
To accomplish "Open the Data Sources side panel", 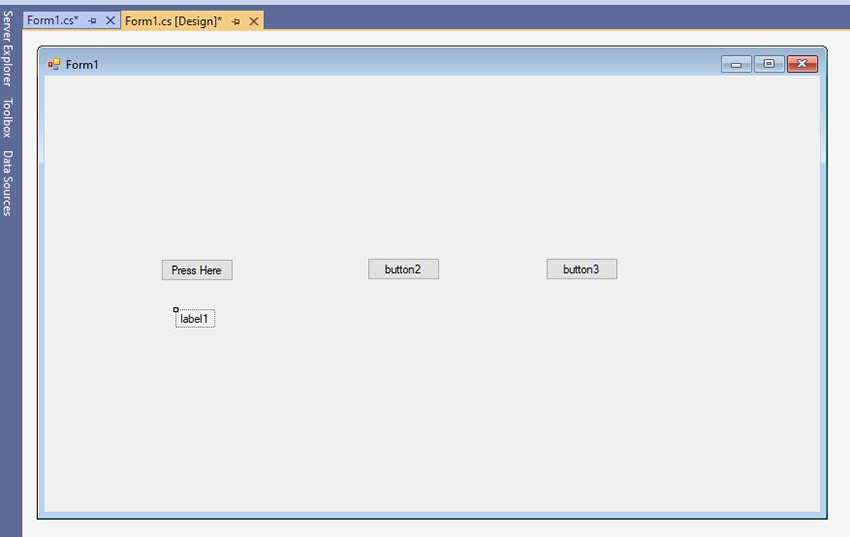I will pos(7,183).
